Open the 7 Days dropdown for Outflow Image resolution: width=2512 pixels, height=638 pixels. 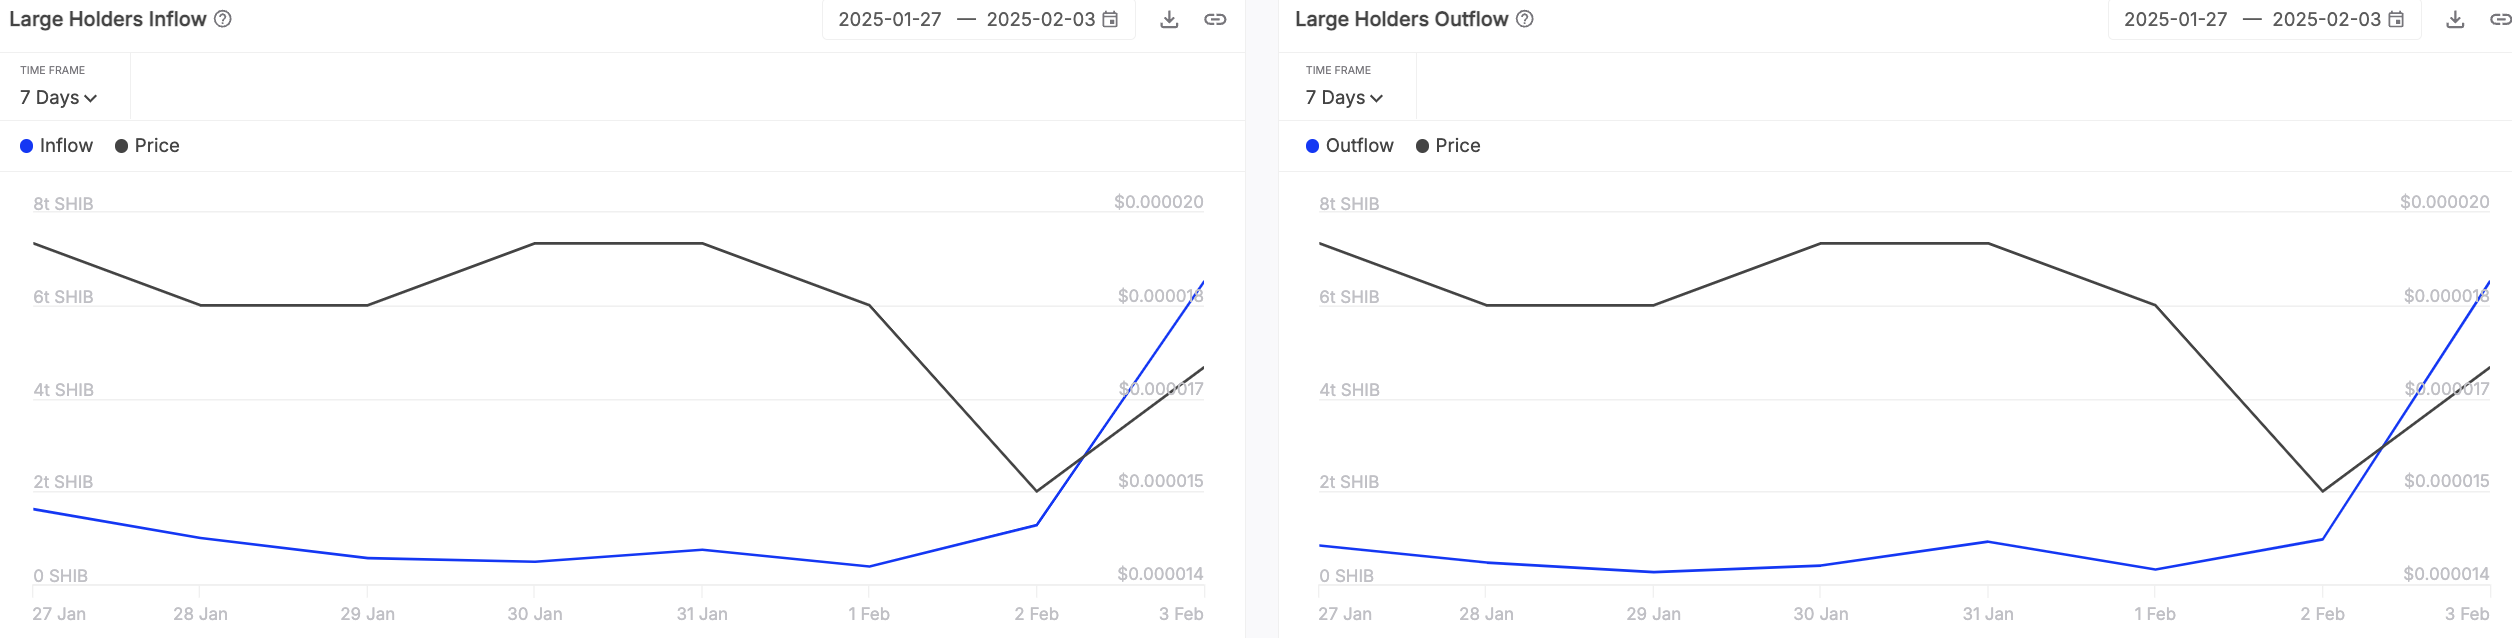[x=1344, y=98]
